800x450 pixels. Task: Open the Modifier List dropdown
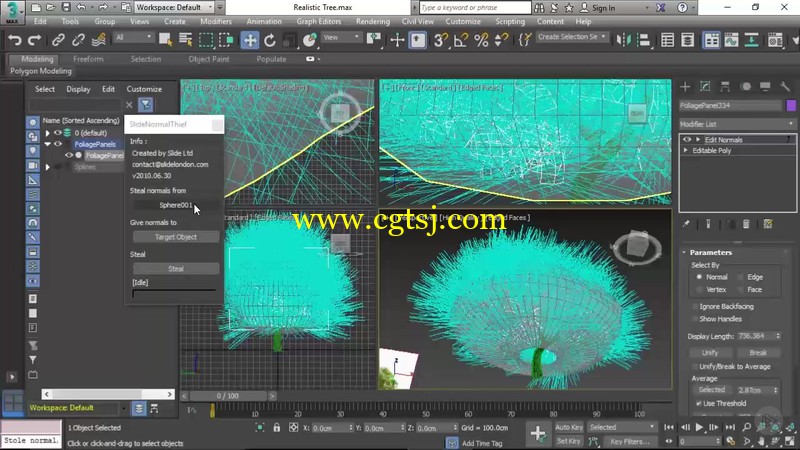pyautogui.click(x=737, y=124)
